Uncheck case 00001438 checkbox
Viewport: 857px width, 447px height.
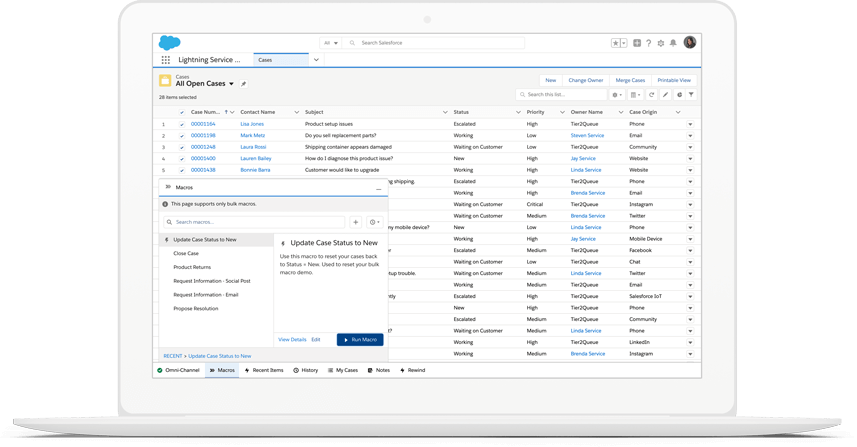pos(182,170)
